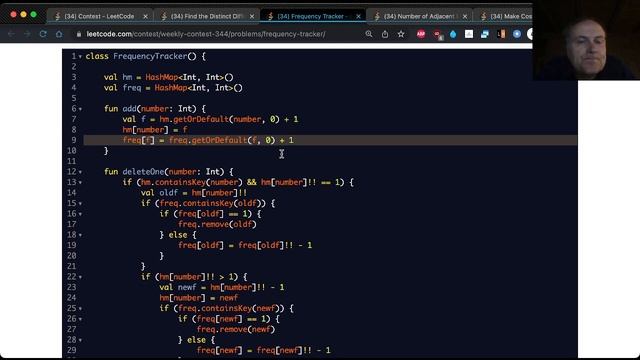Close the Number of Adjacent tab

pos(465,16)
